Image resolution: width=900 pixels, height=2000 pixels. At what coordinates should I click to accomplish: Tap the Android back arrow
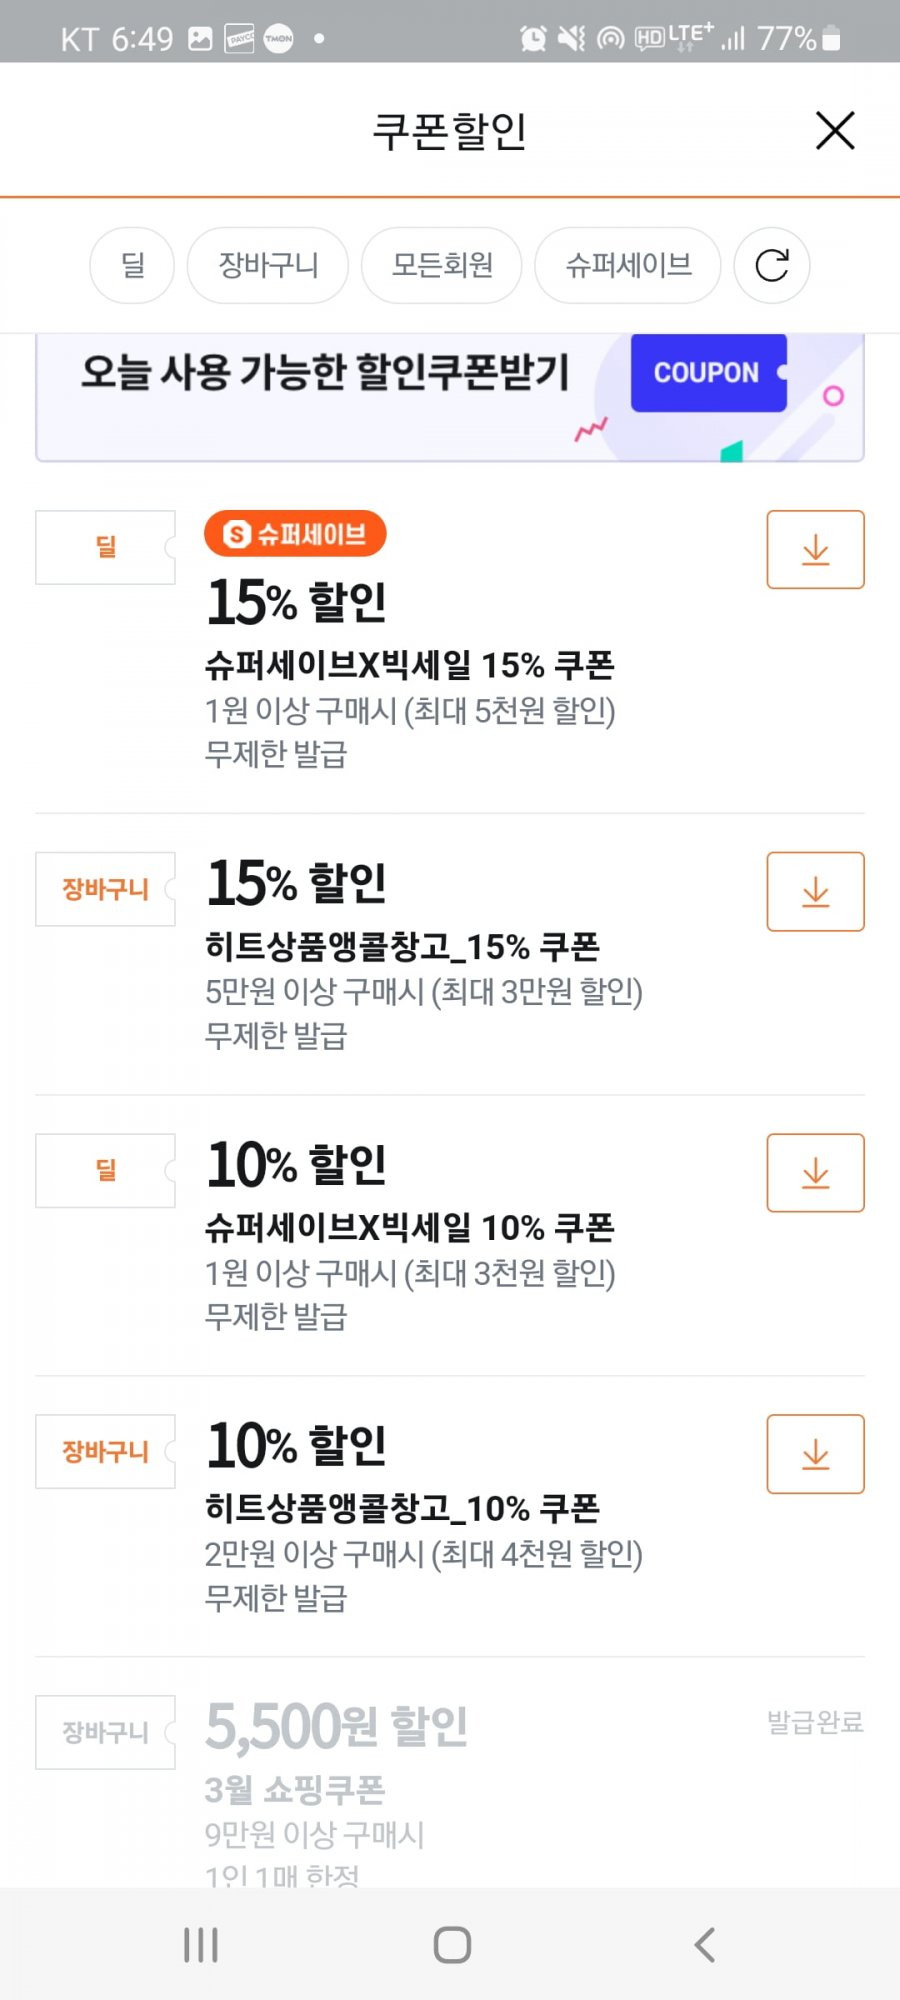tap(704, 1944)
